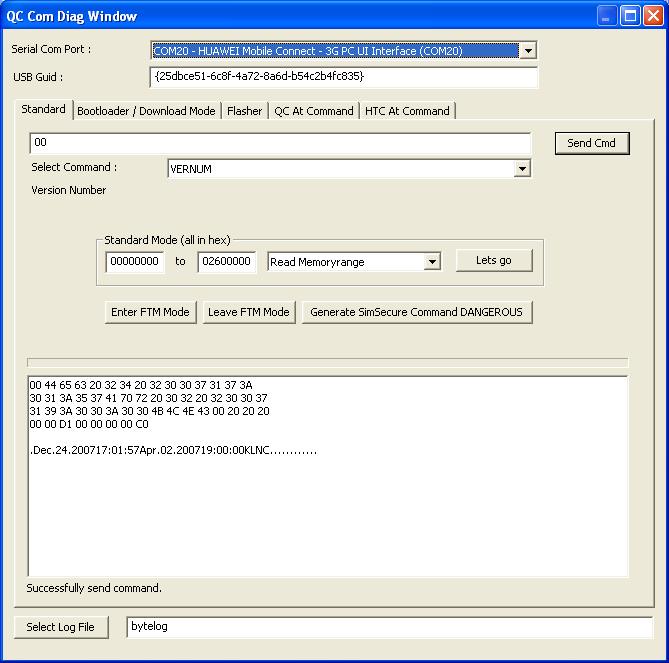Click the Standard Mode (all in hex) group label

pos(167,240)
